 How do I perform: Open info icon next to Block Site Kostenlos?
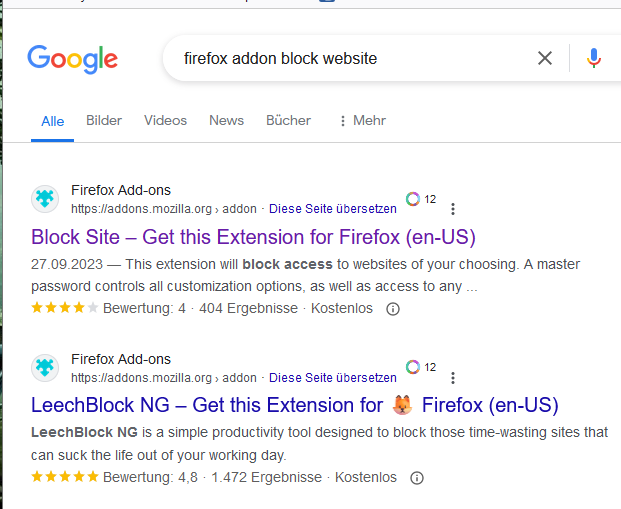click(x=393, y=309)
